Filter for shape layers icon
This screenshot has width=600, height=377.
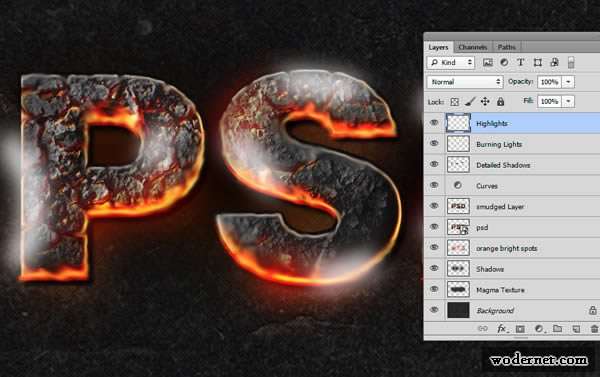click(538, 62)
